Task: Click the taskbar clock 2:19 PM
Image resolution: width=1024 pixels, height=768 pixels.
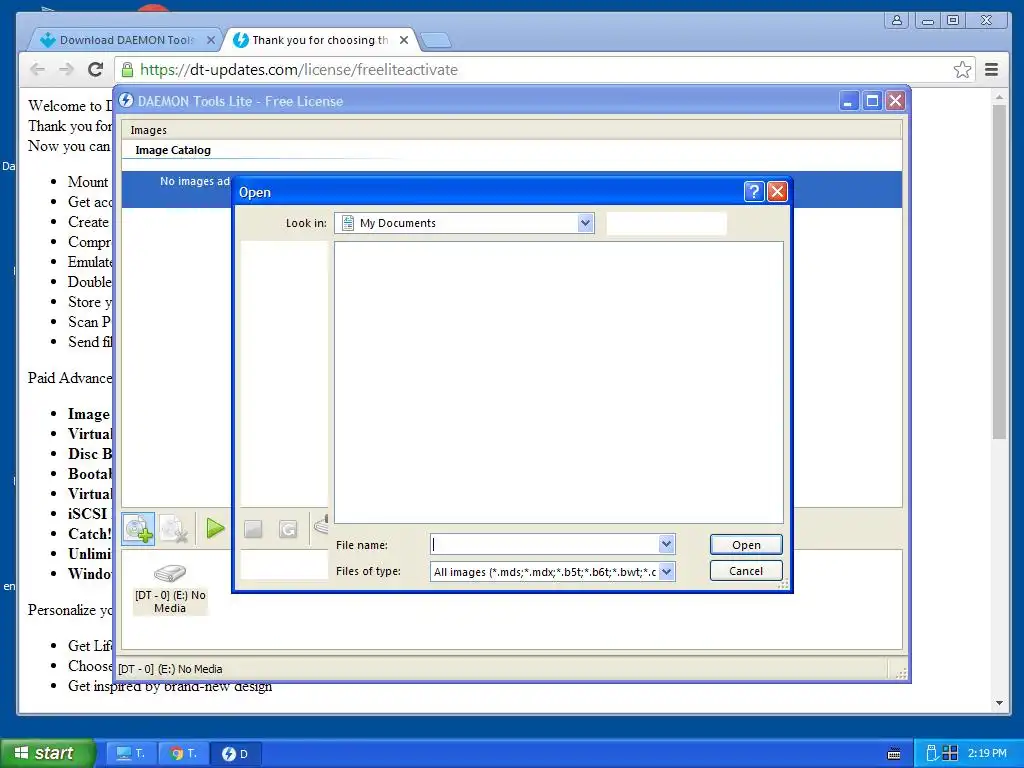Action: pyautogui.click(x=987, y=753)
